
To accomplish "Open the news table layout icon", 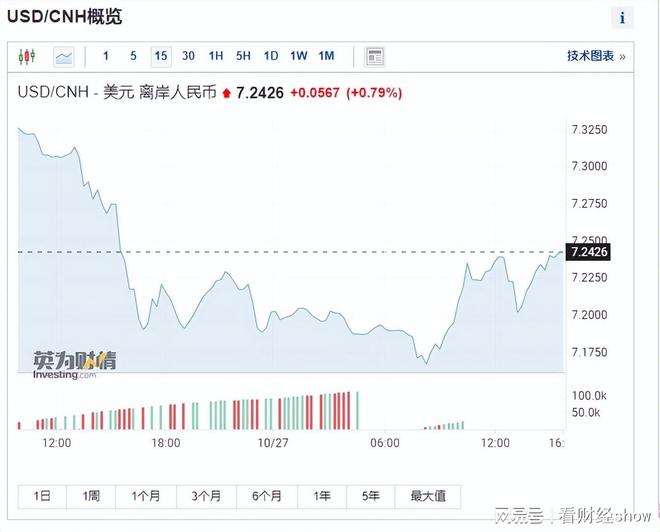I will [x=375, y=57].
